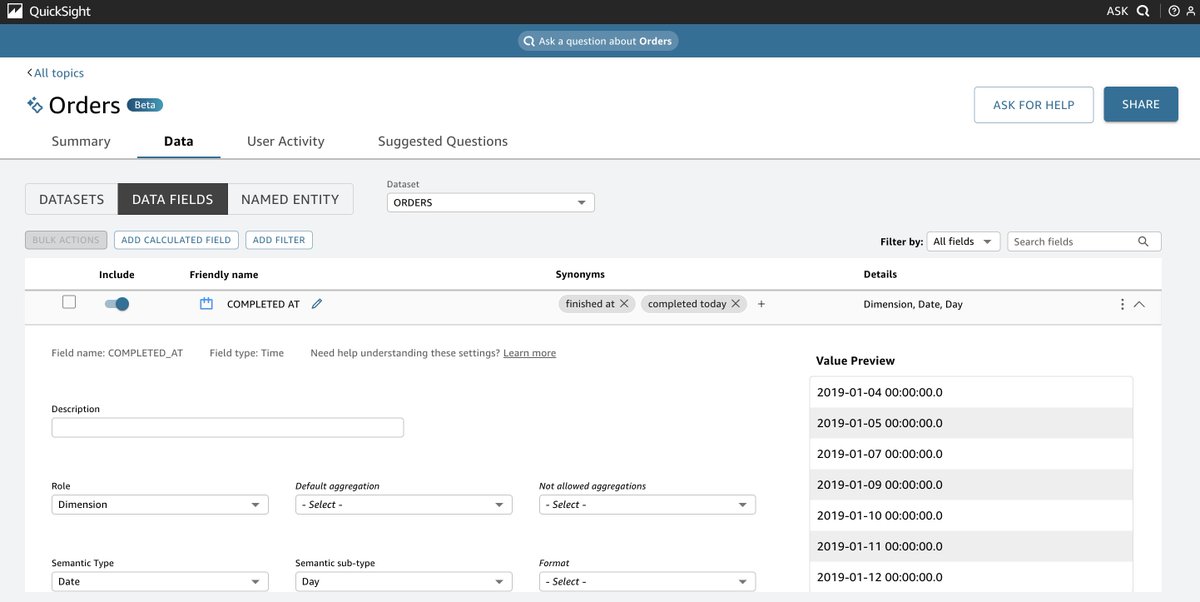Viewport: 1200px width, 602px height.
Task: Tick the COMPLETED AT row checkbox
Action: coord(69,302)
